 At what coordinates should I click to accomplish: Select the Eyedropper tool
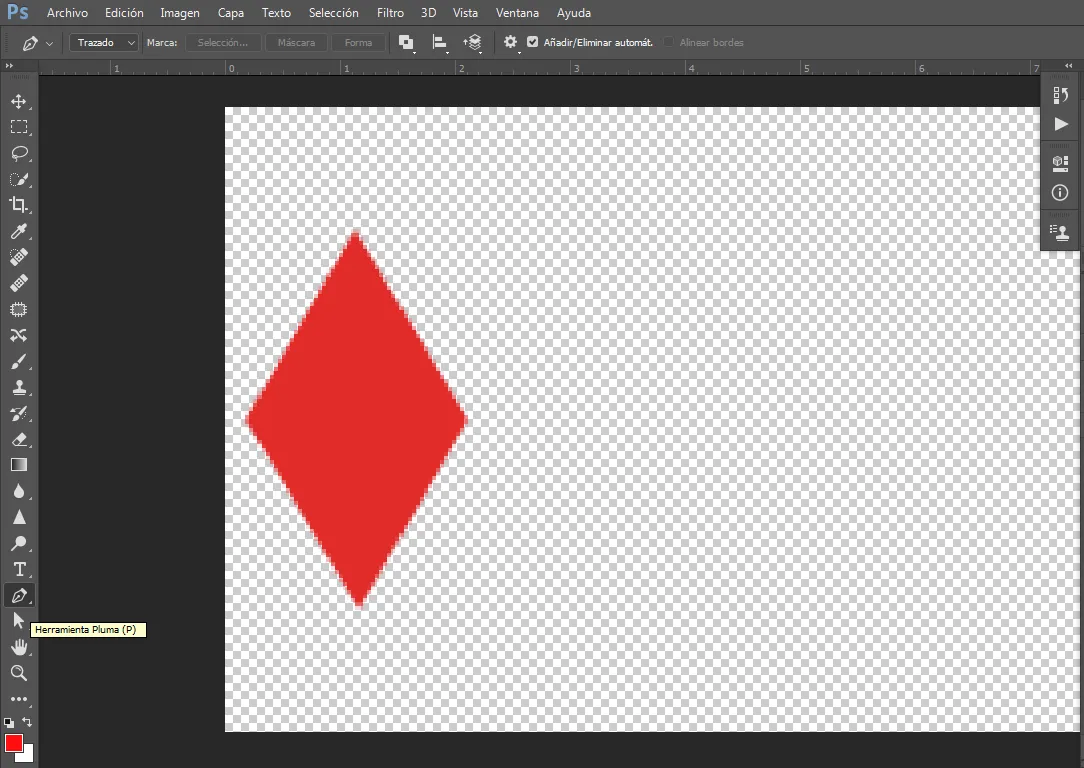coord(19,232)
